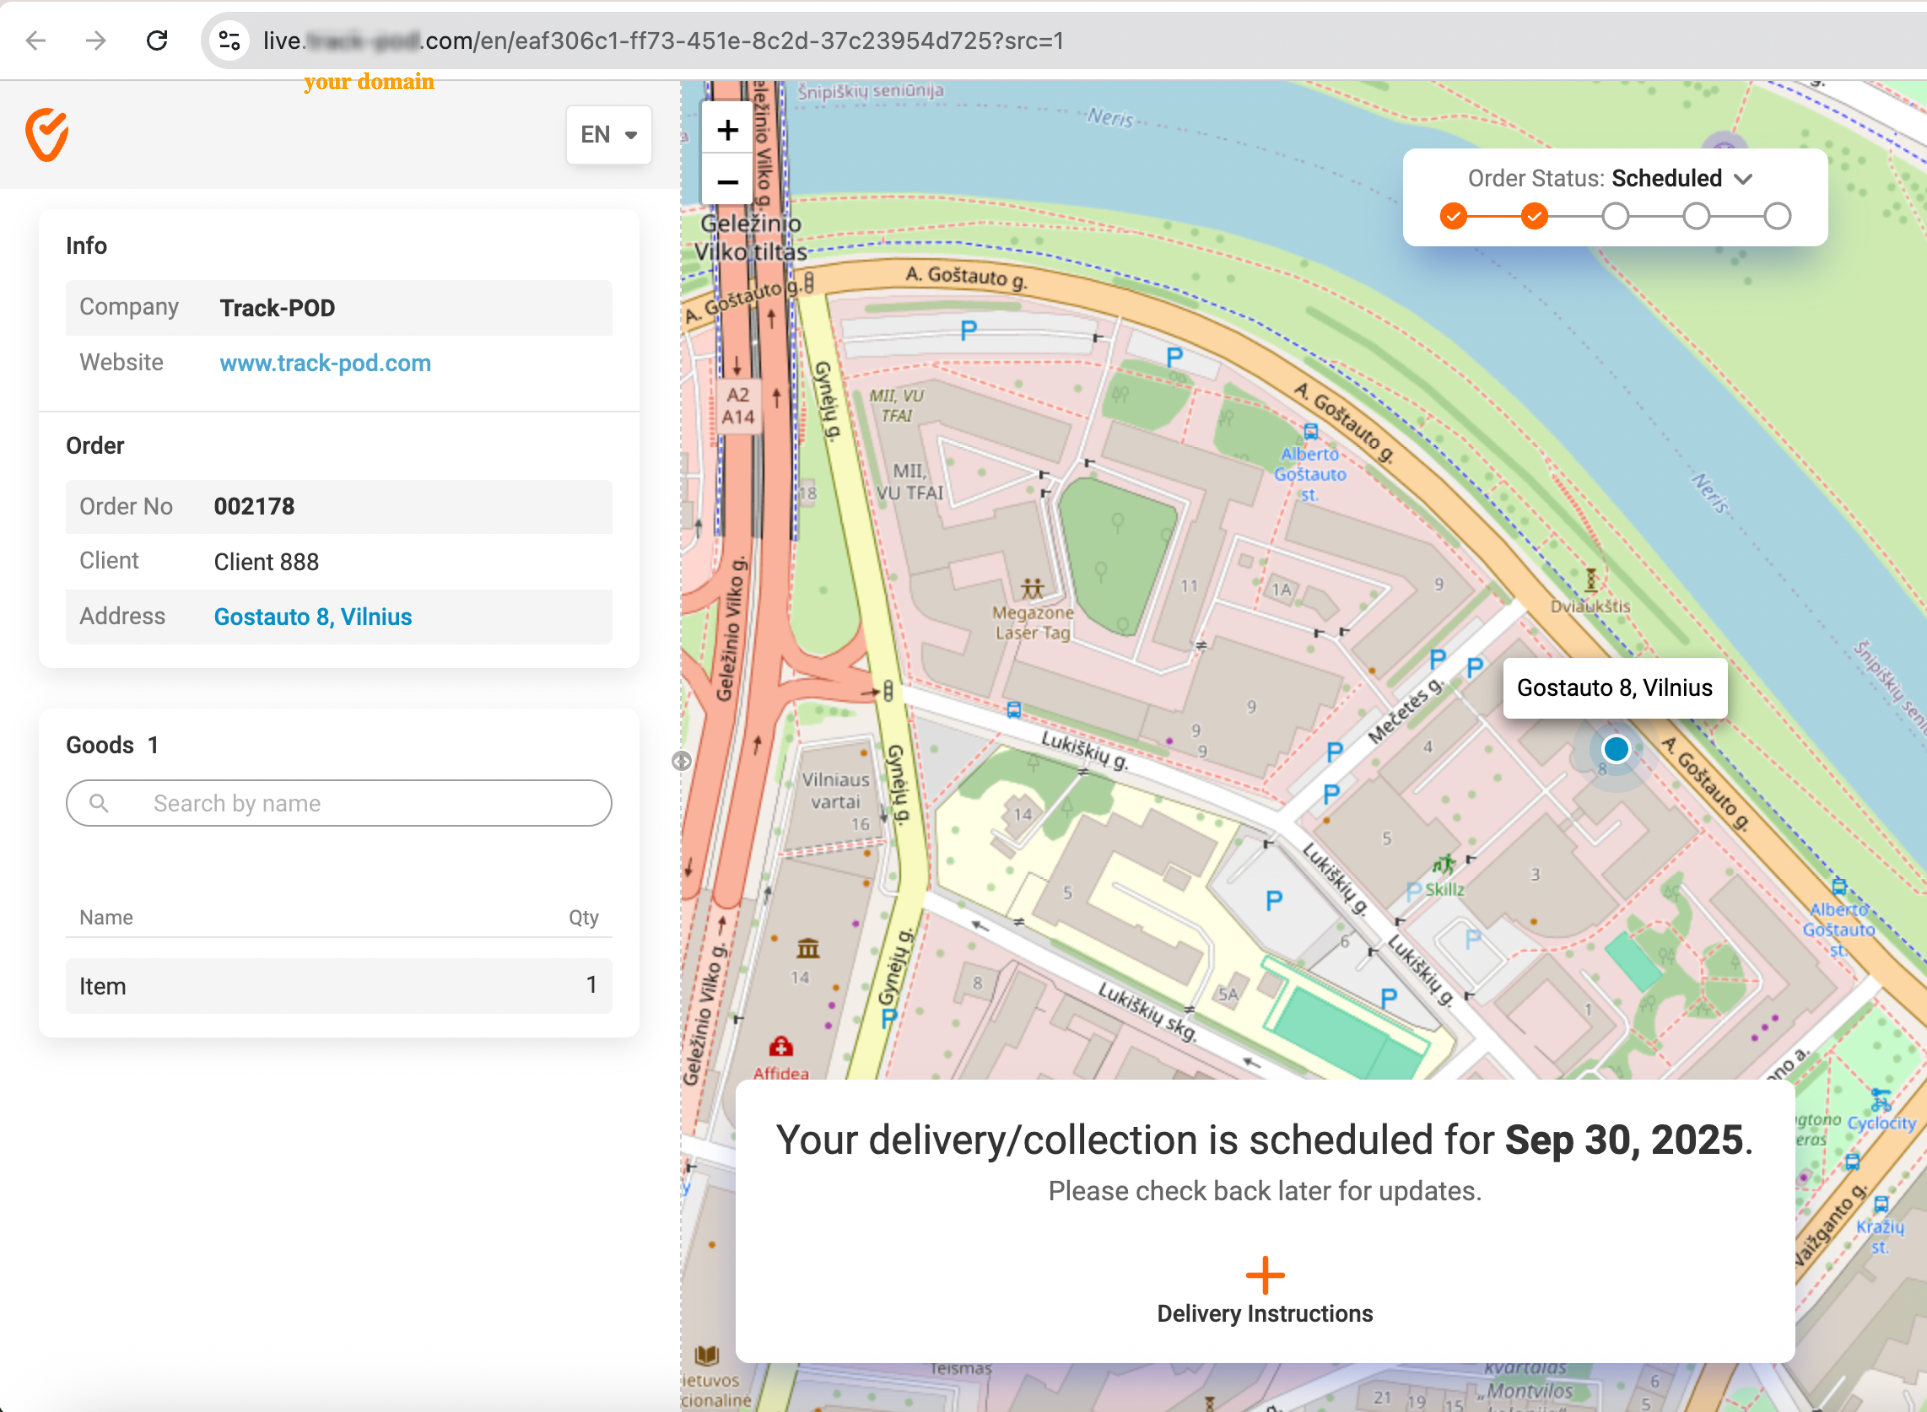Open the EN language dropdown
The height and width of the screenshot is (1412, 1927).
608,134
